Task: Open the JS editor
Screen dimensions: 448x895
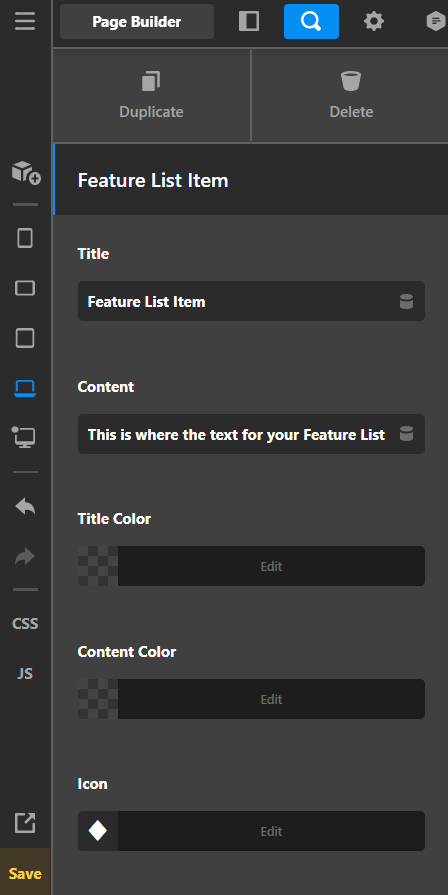Action: (x=25, y=674)
